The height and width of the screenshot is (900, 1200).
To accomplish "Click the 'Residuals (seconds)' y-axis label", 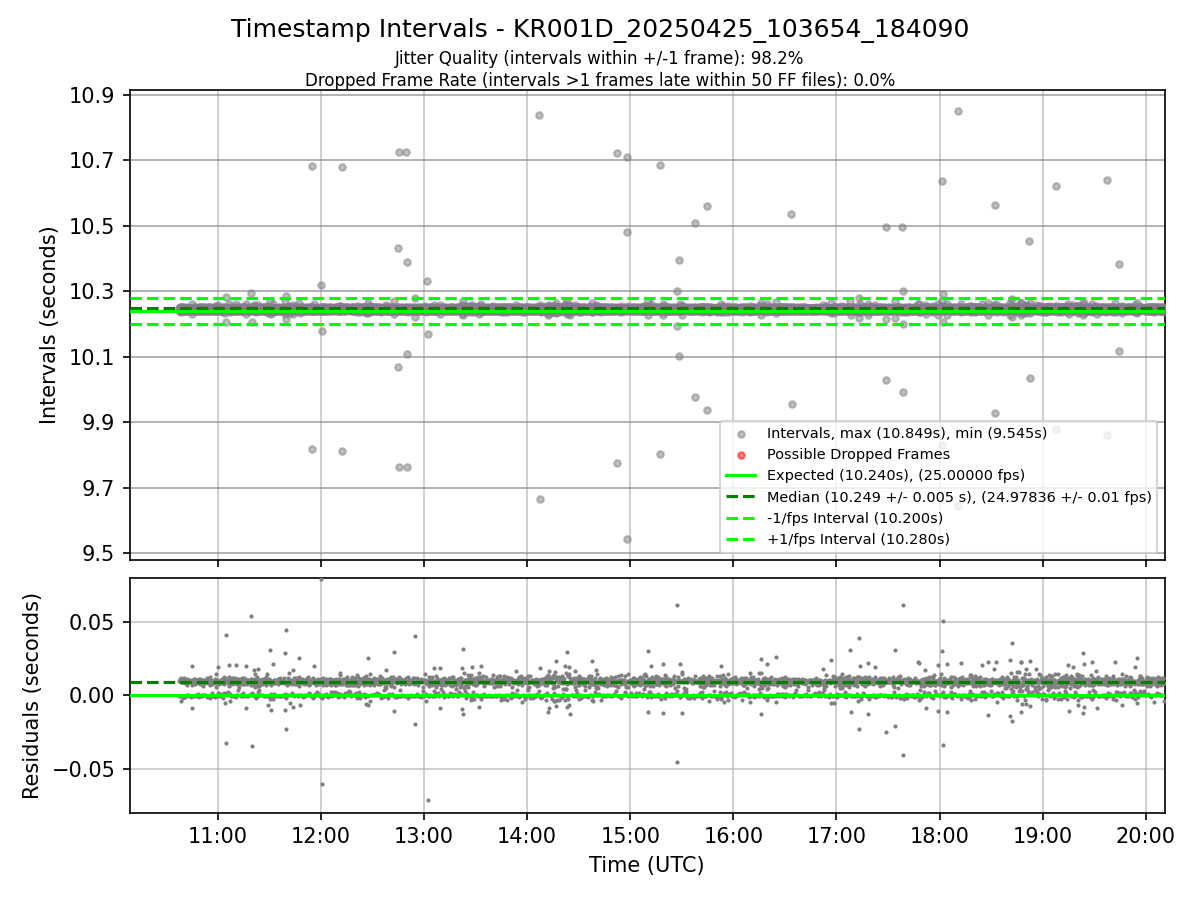I will tap(32, 696).
